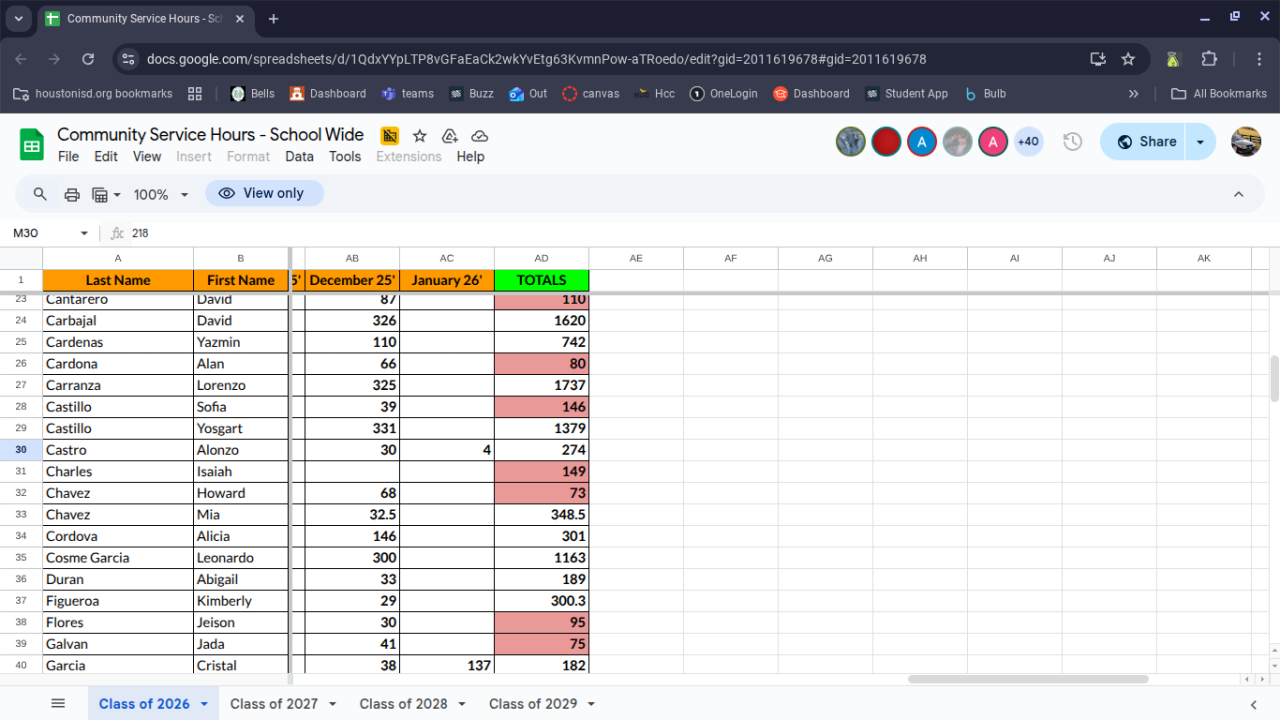Open the Google account profile picture
Screen dimensions: 1280x720
1246,142
